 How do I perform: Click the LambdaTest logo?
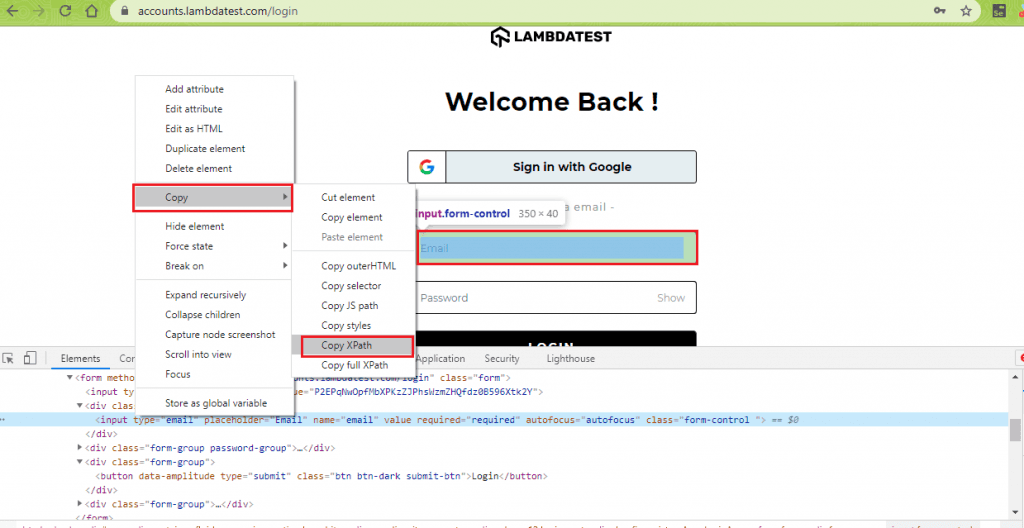click(551, 37)
